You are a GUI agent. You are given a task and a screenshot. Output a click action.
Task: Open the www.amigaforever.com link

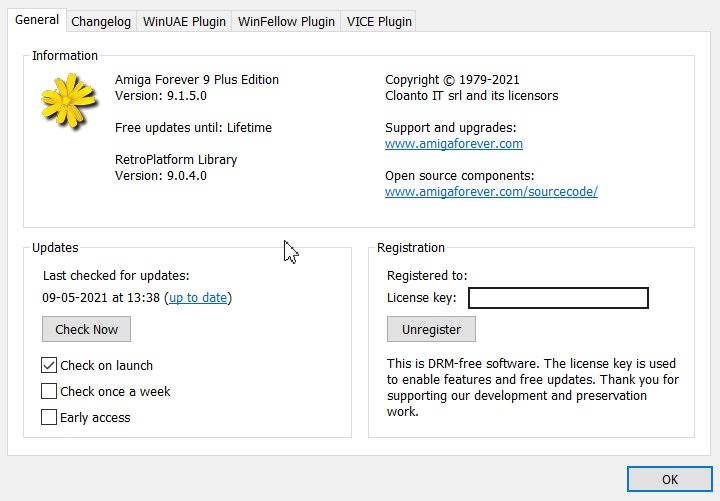[454, 144]
